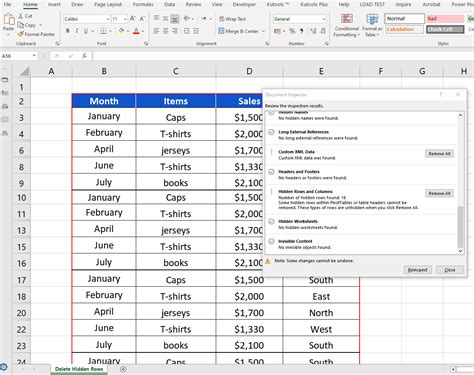Open Accounting Number Format

click(277, 31)
